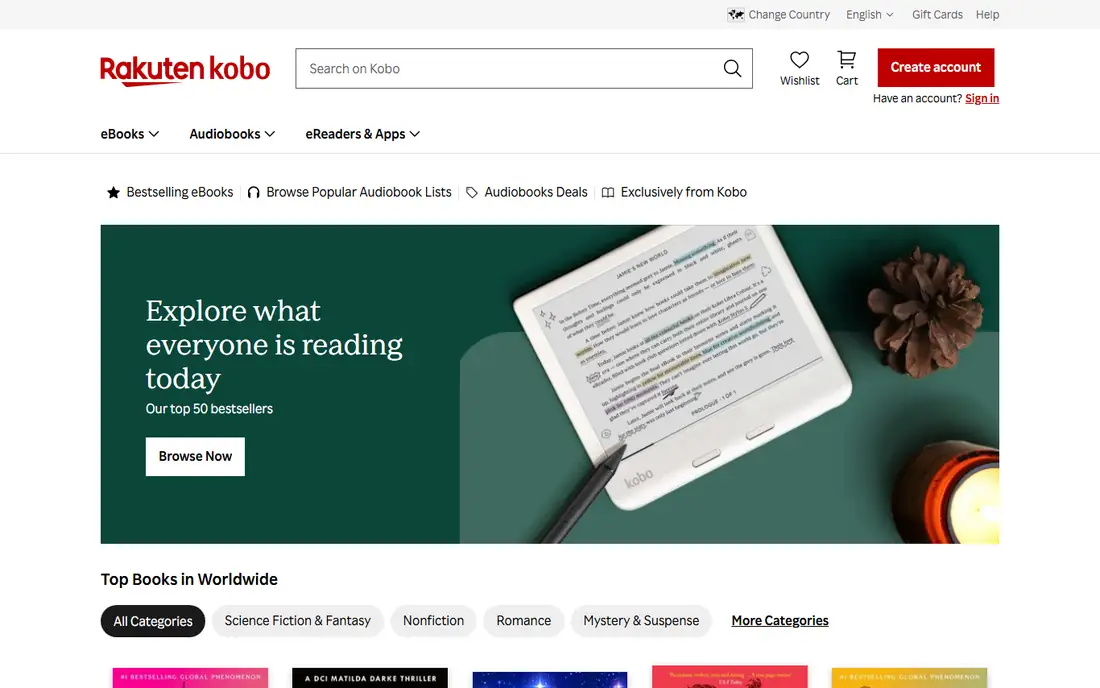Open the Help link
This screenshot has width=1100, height=688.
pos(987,14)
